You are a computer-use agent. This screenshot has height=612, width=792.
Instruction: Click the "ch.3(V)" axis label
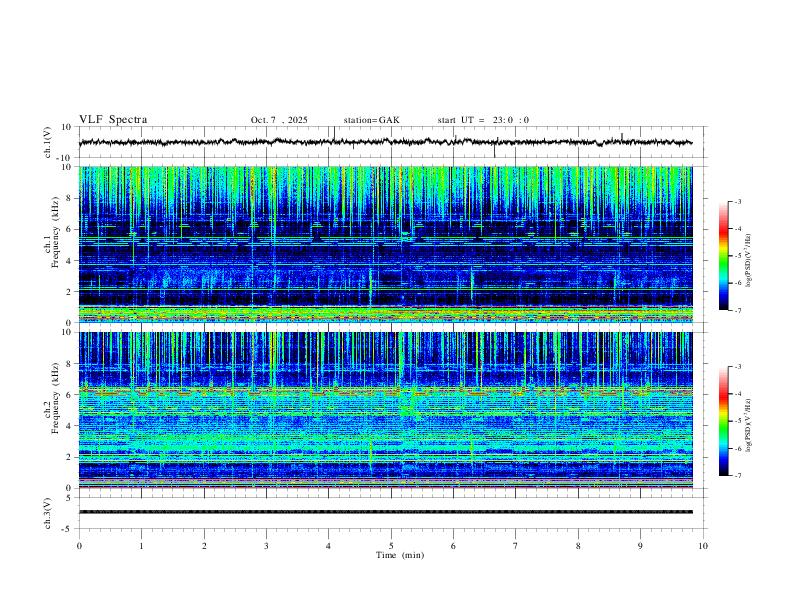[x=48, y=513]
